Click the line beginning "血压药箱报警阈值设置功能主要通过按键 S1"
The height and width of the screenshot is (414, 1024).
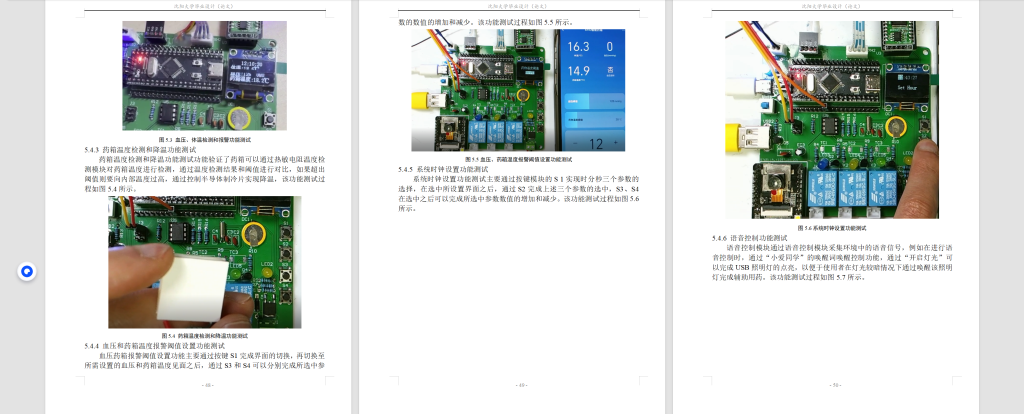(212, 356)
